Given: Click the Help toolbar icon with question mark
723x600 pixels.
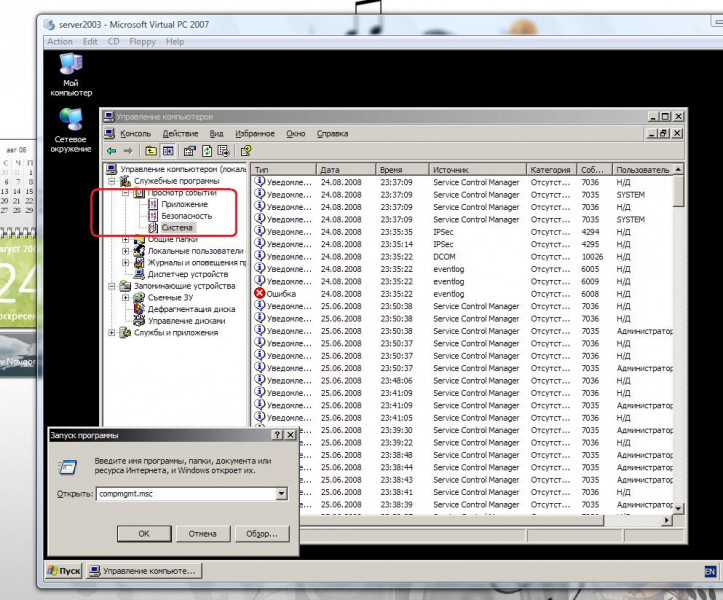Looking at the screenshot, I should pyautogui.click(x=246, y=151).
